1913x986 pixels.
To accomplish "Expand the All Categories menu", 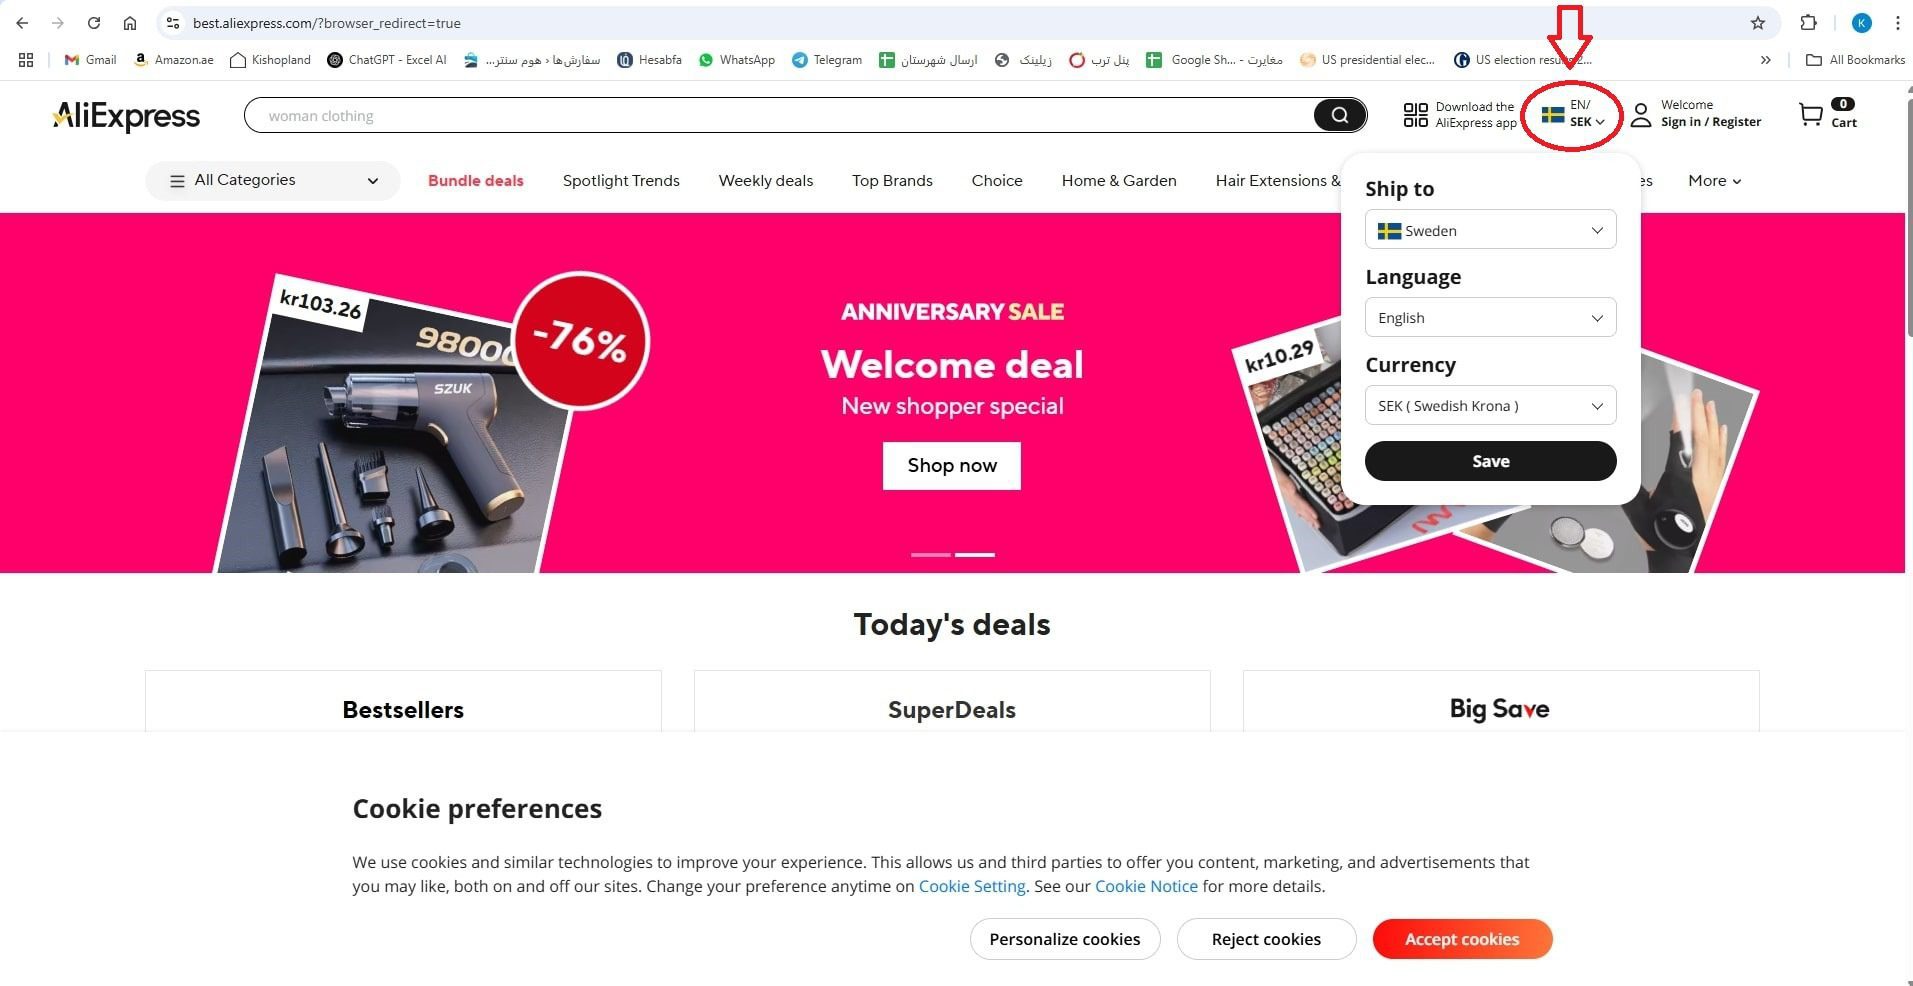I will [x=273, y=181].
